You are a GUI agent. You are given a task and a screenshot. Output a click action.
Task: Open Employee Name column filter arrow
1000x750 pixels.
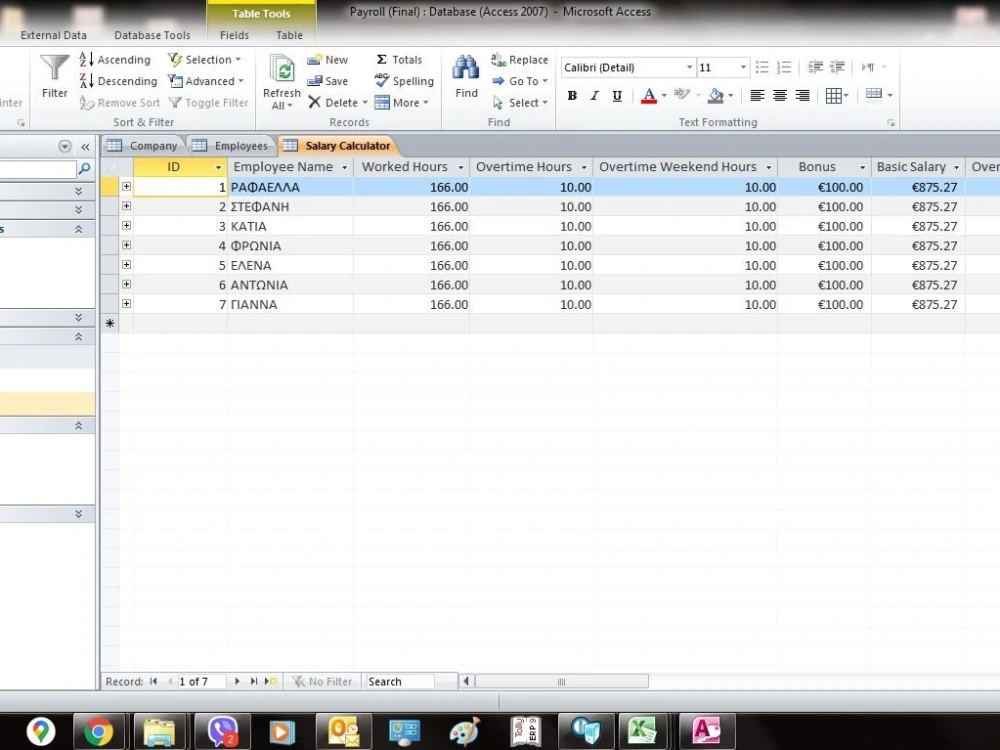pyautogui.click(x=344, y=167)
